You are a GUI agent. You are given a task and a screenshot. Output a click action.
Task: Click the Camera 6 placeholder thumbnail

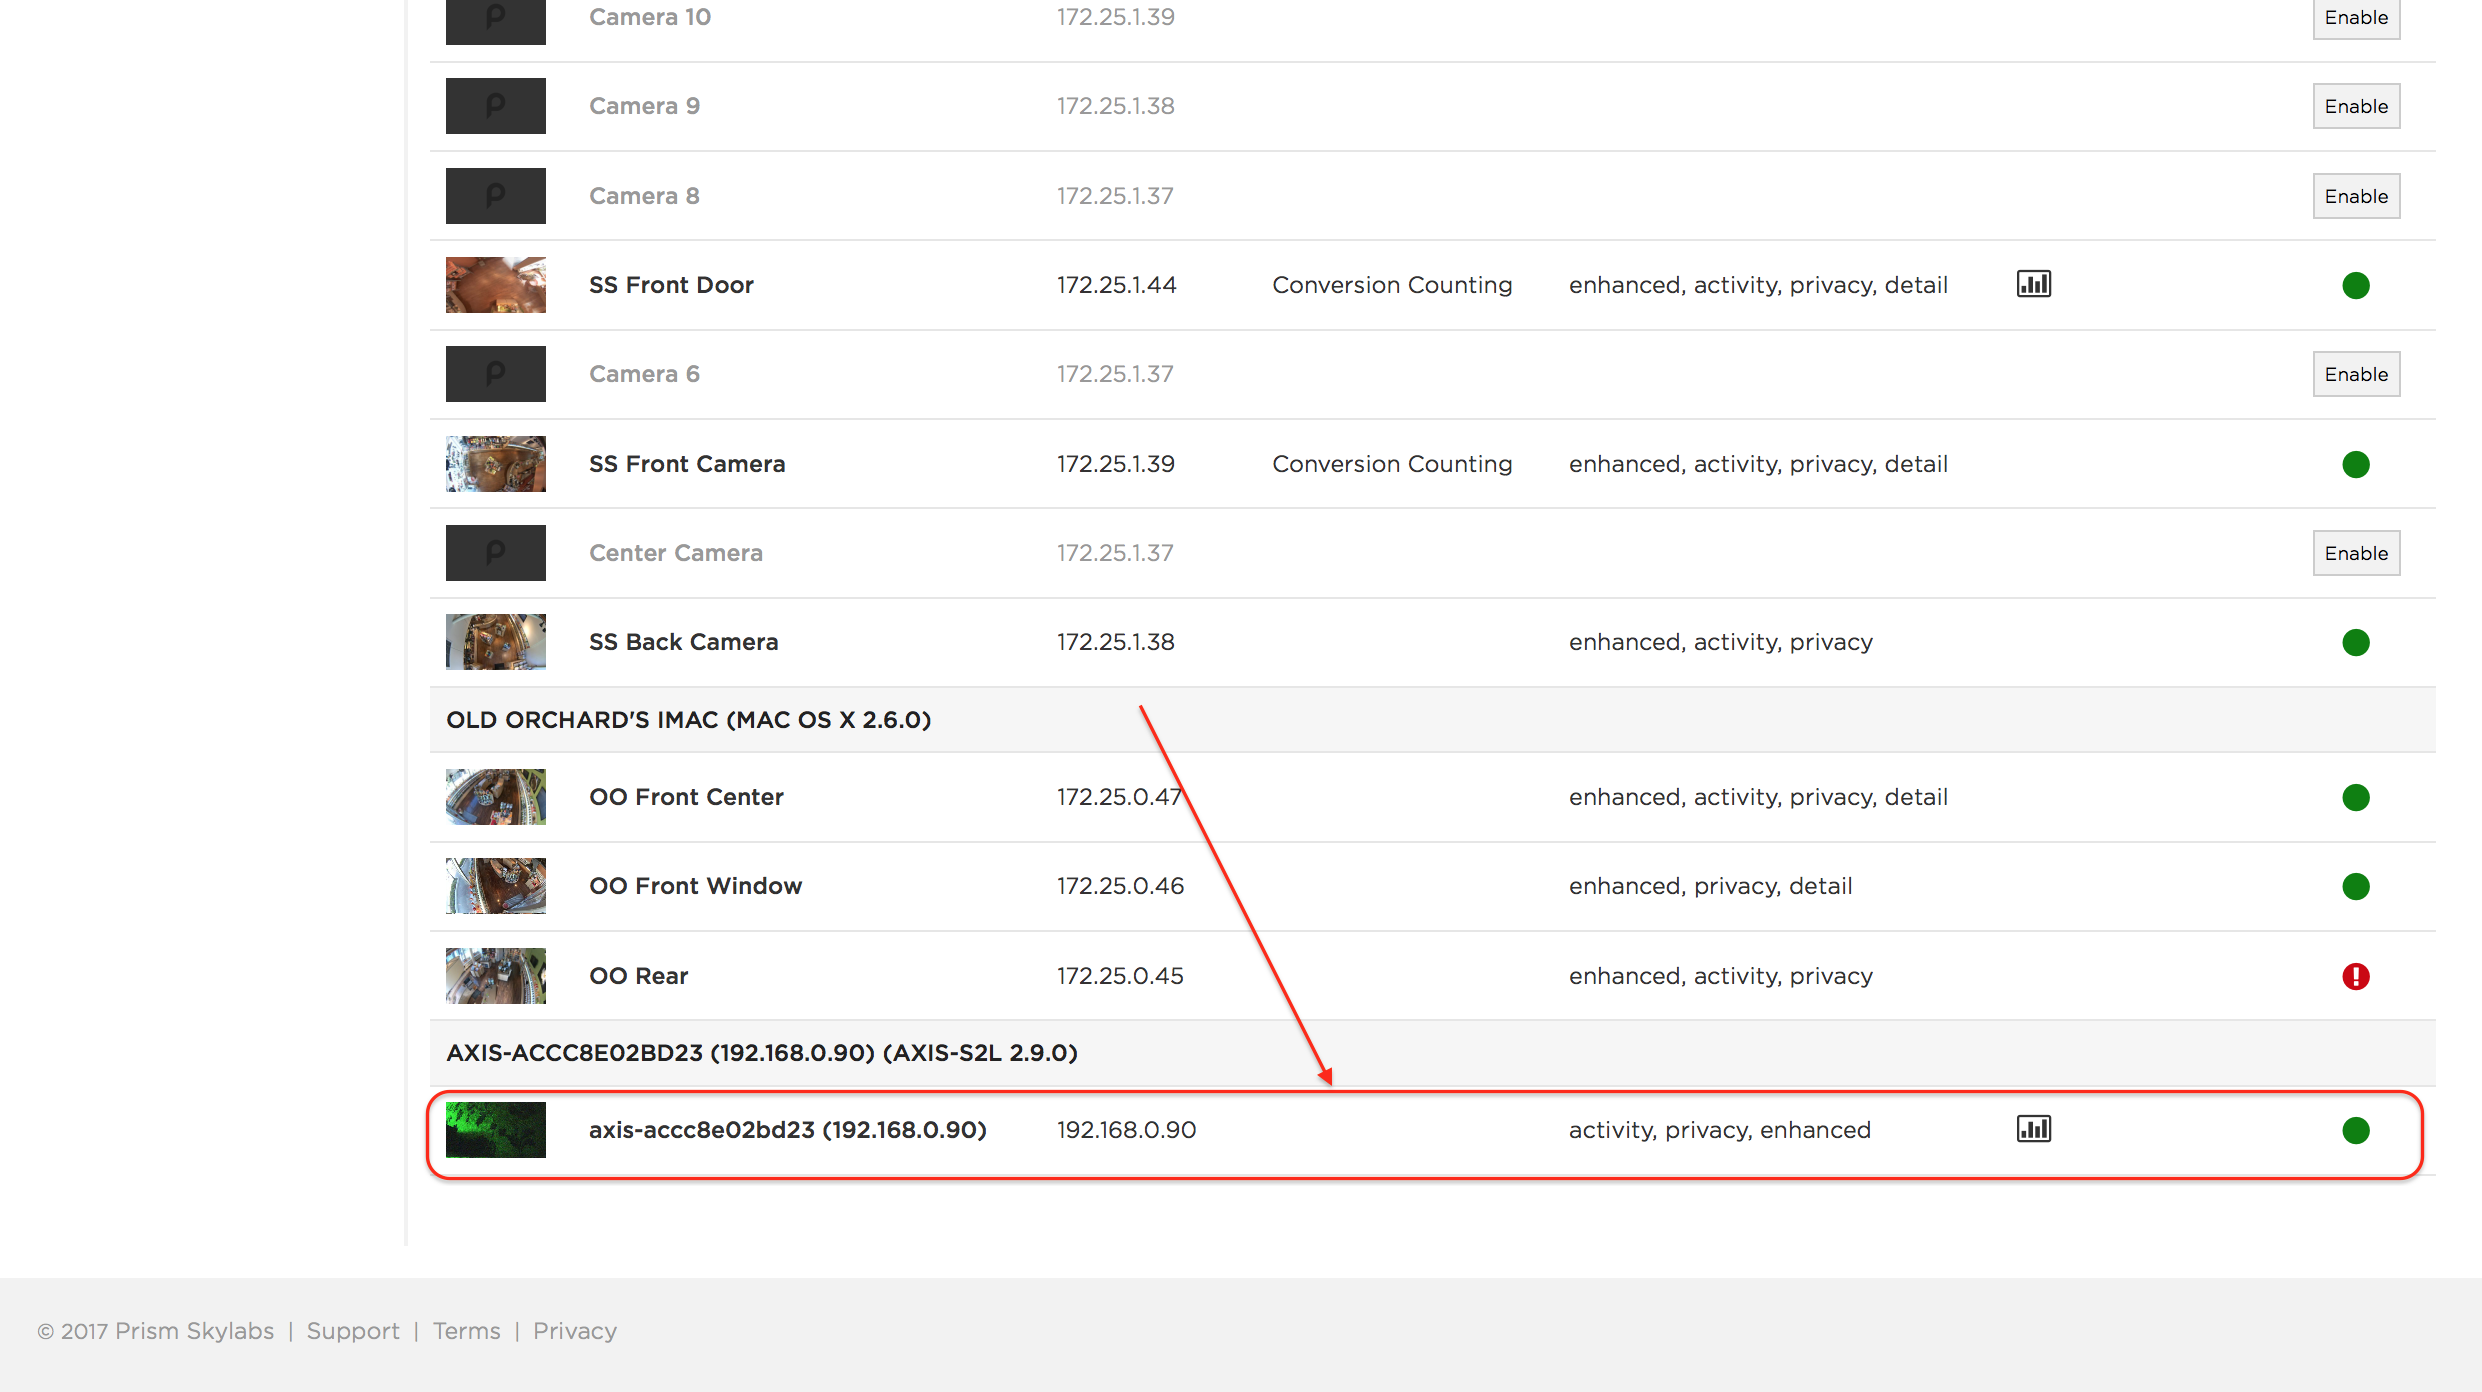pyautogui.click(x=496, y=374)
